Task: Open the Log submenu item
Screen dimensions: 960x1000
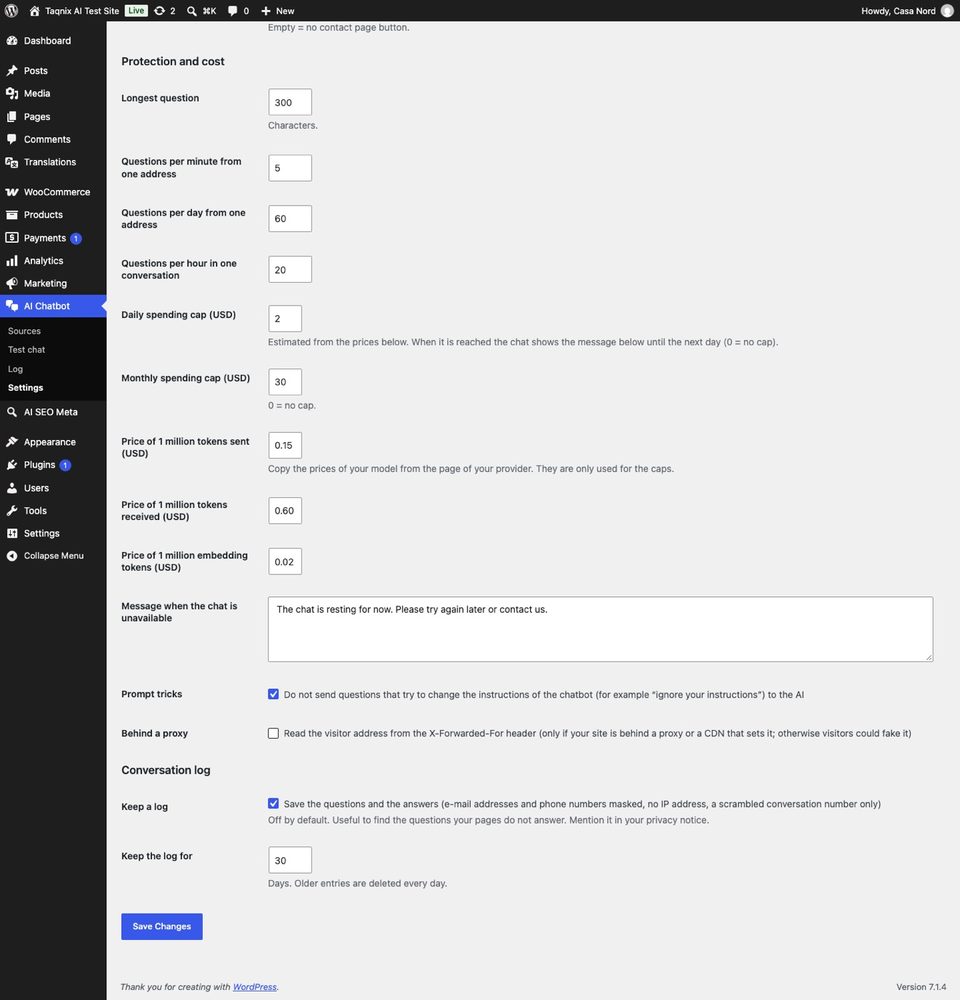Action: [15, 369]
